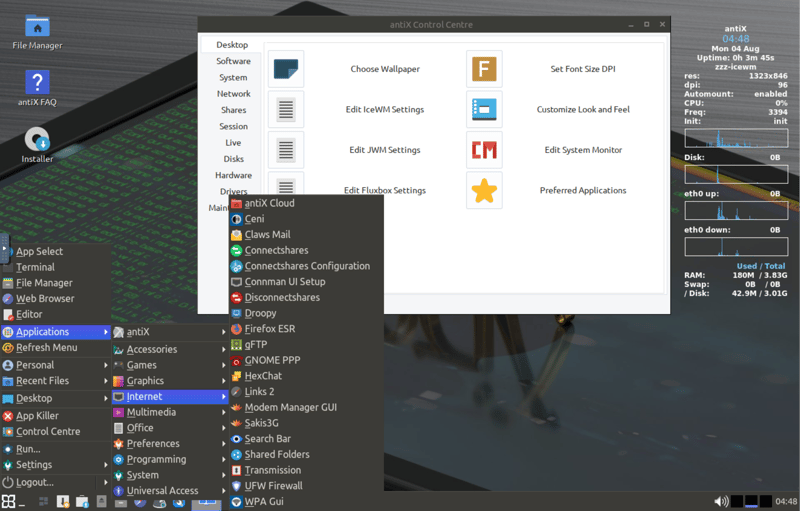800x511 pixels.
Task: Switch to the Network tab
Action: pos(233,94)
